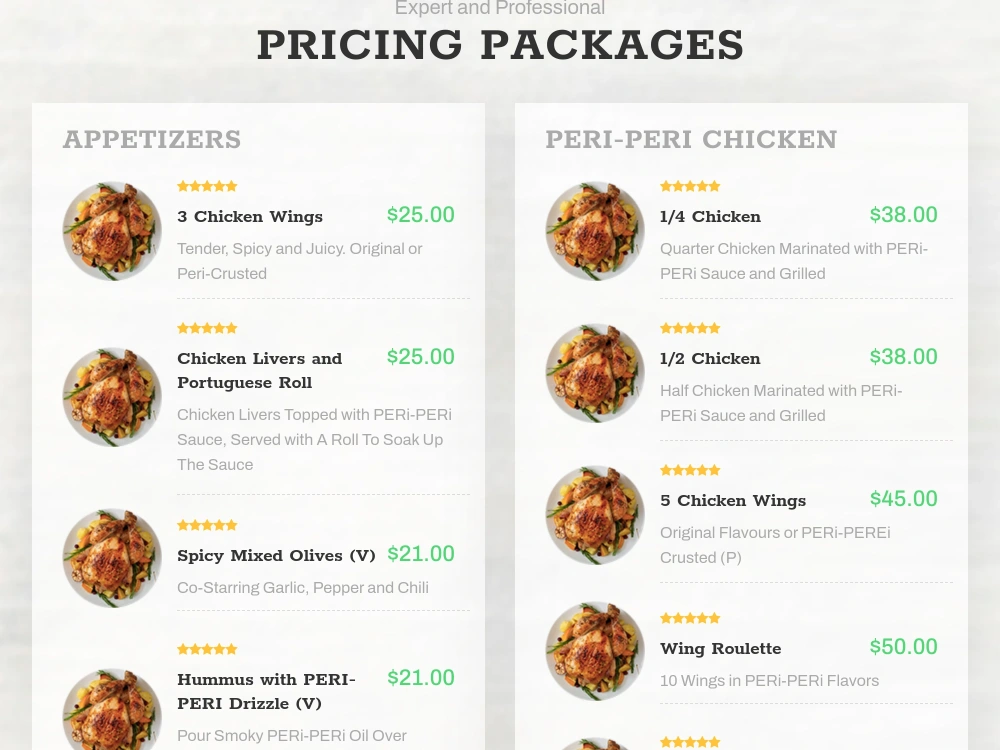The height and width of the screenshot is (750, 1000).
Task: Click the $45.00 price for 5 Chicken Wings
Action: [x=904, y=498]
